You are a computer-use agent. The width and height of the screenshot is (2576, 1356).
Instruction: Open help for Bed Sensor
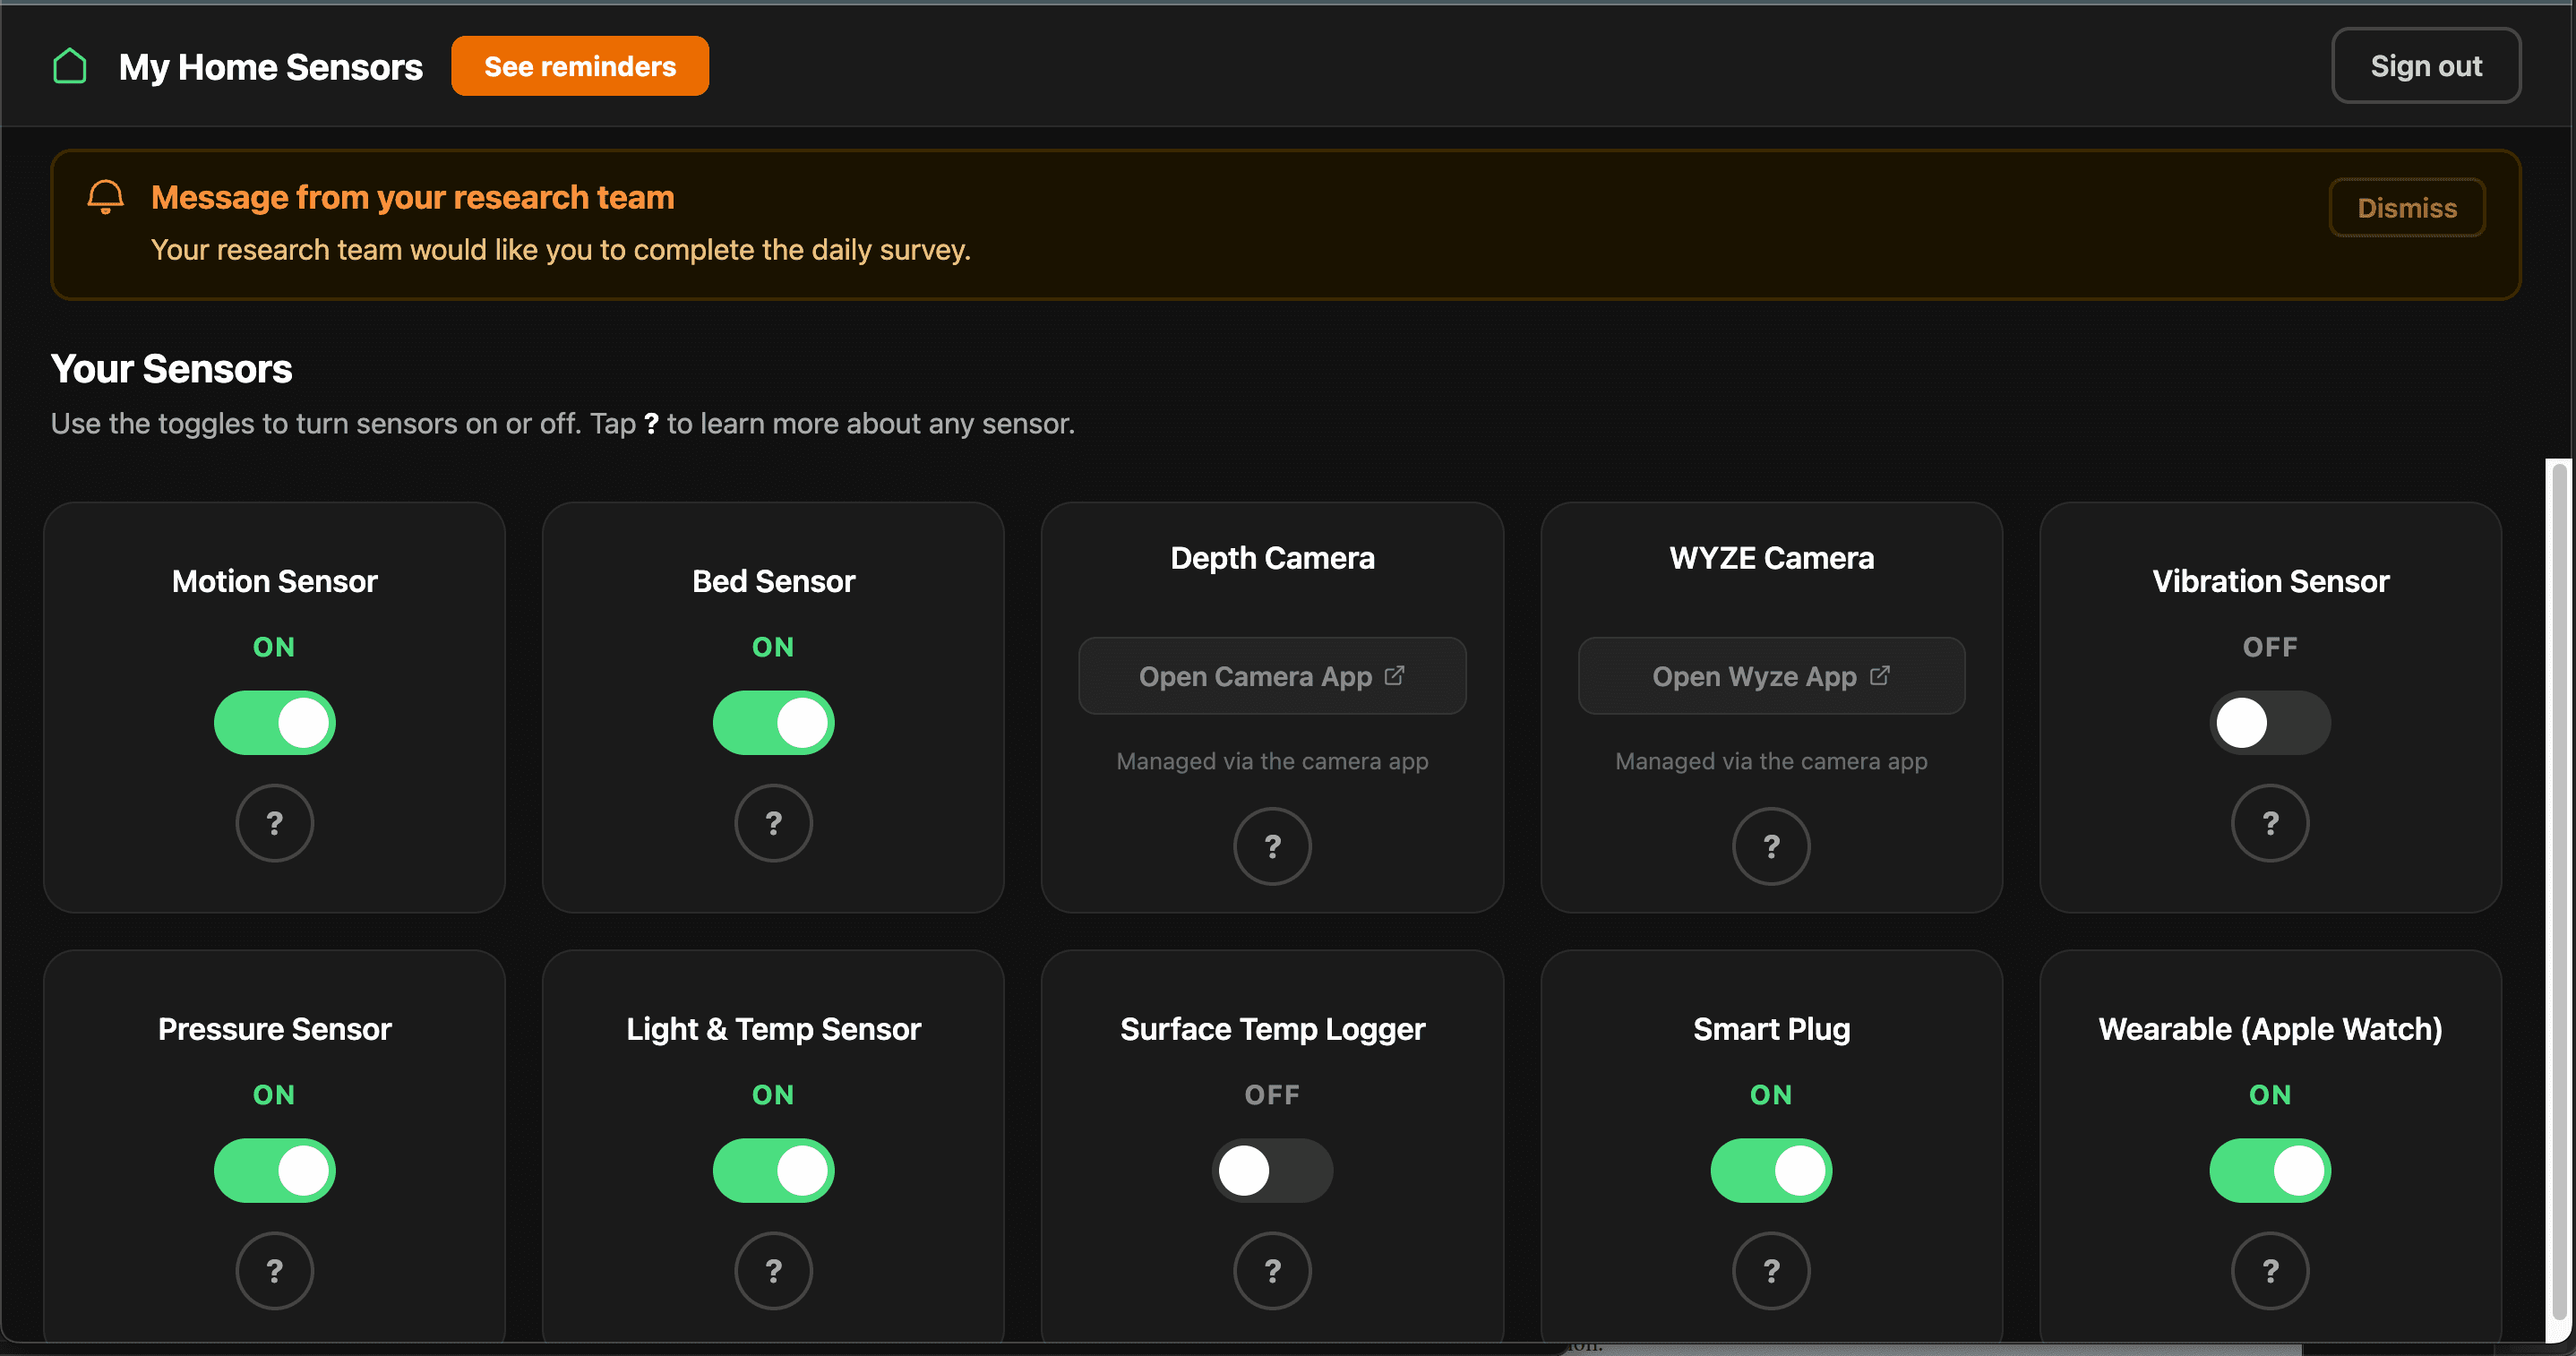pyautogui.click(x=773, y=823)
